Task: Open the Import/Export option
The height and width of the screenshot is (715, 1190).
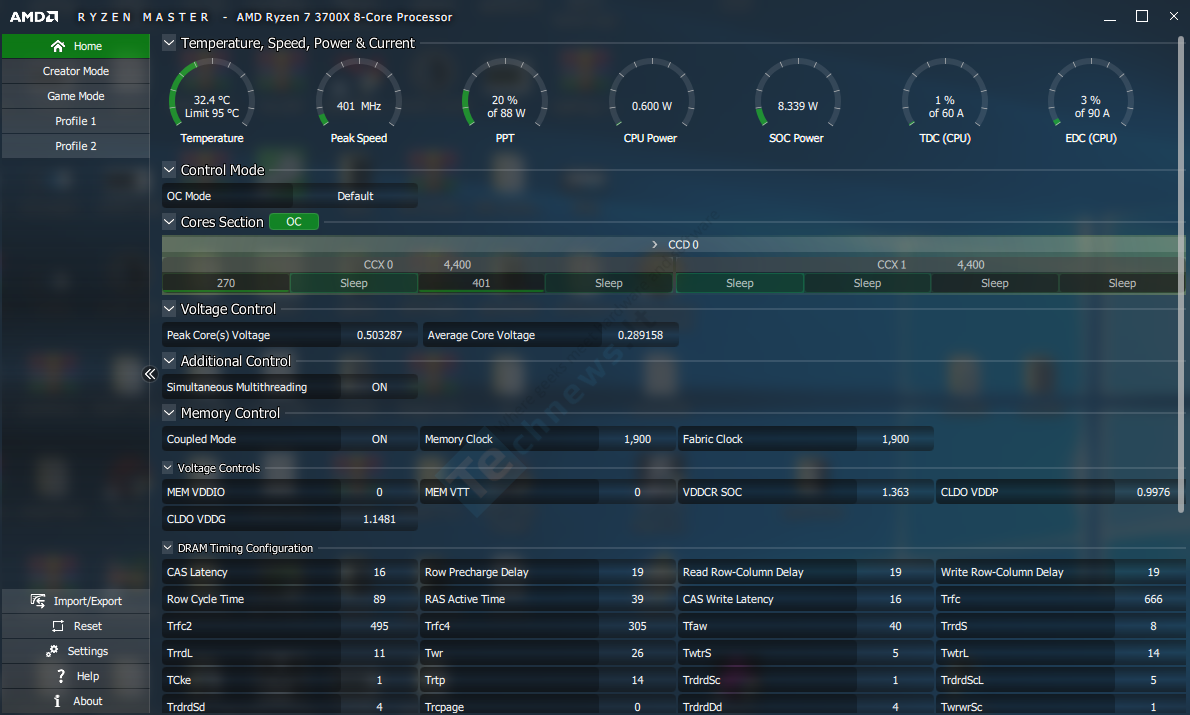Action: point(76,601)
